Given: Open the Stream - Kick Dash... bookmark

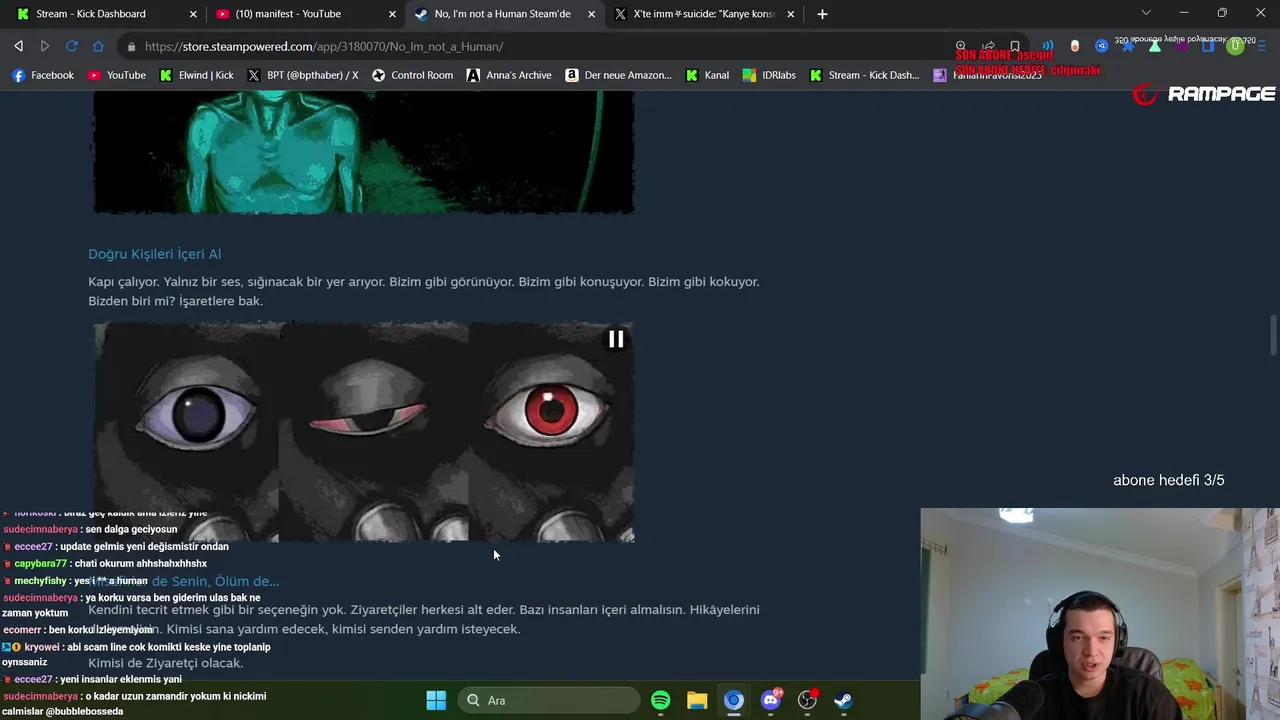Looking at the screenshot, I should pyautogui.click(x=864, y=75).
